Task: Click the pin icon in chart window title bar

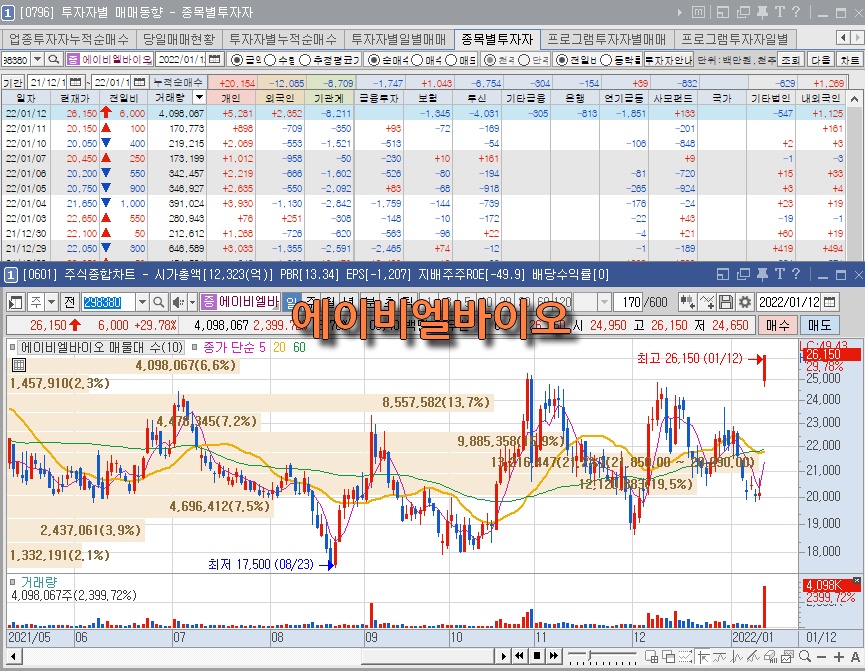Action: click(763, 274)
